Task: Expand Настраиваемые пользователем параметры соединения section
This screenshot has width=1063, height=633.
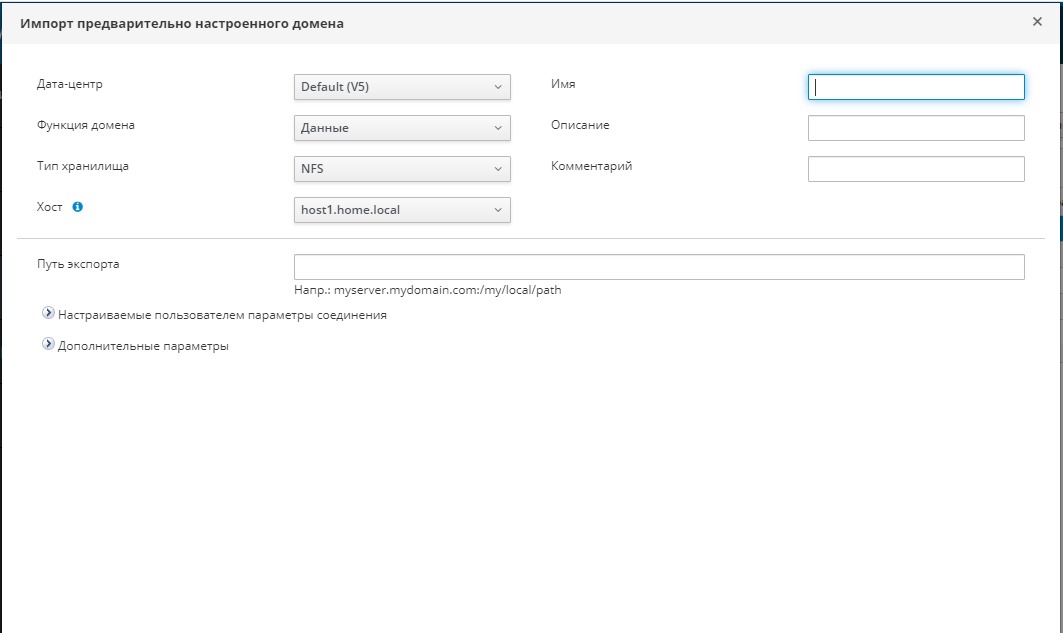Action: tap(222, 315)
